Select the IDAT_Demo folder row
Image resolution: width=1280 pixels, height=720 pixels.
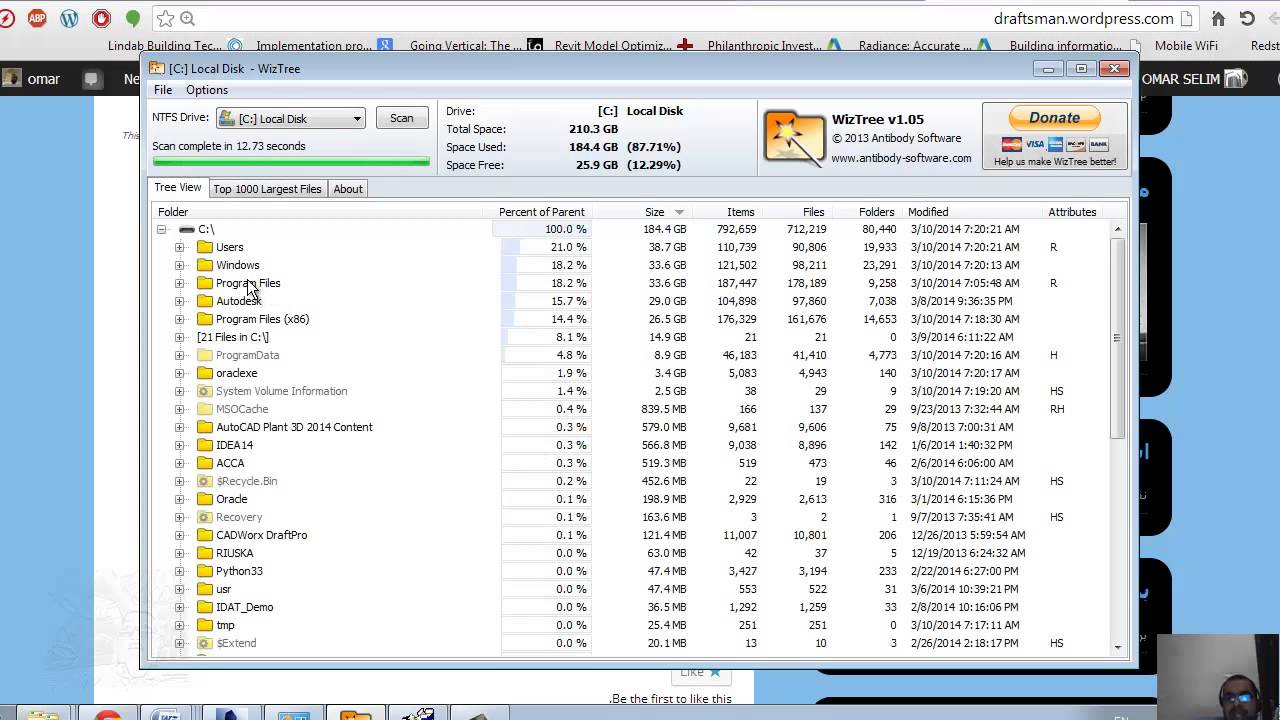point(245,607)
